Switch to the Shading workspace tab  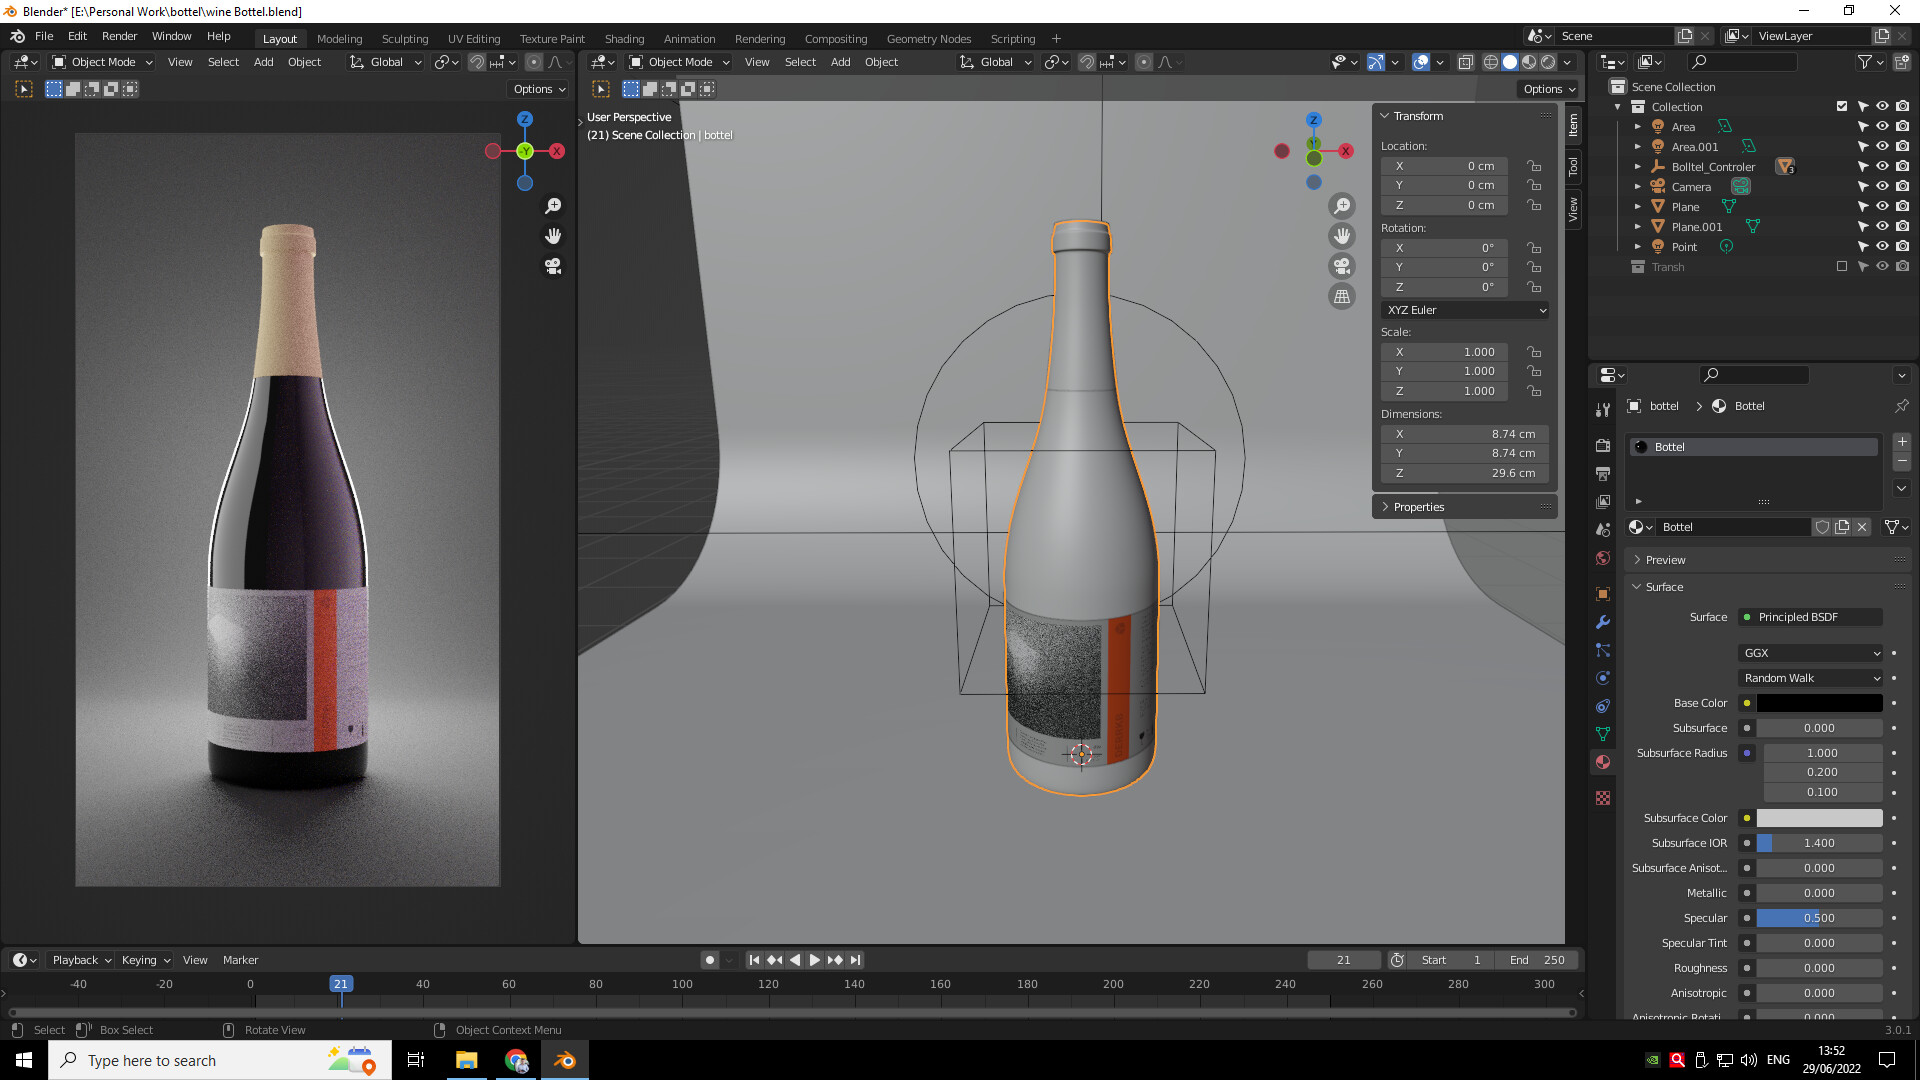(624, 39)
